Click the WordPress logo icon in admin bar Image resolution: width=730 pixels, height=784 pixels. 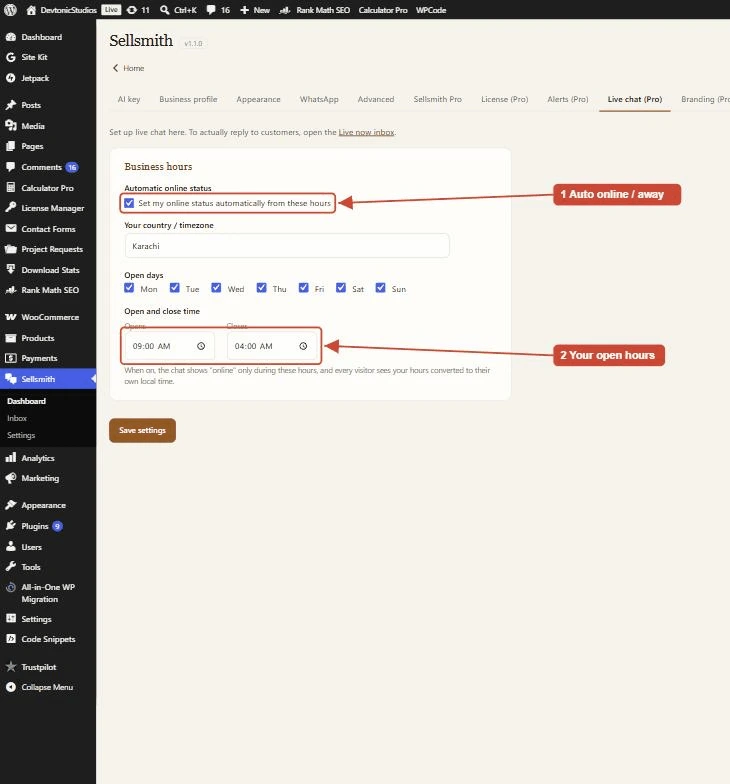tap(10, 10)
